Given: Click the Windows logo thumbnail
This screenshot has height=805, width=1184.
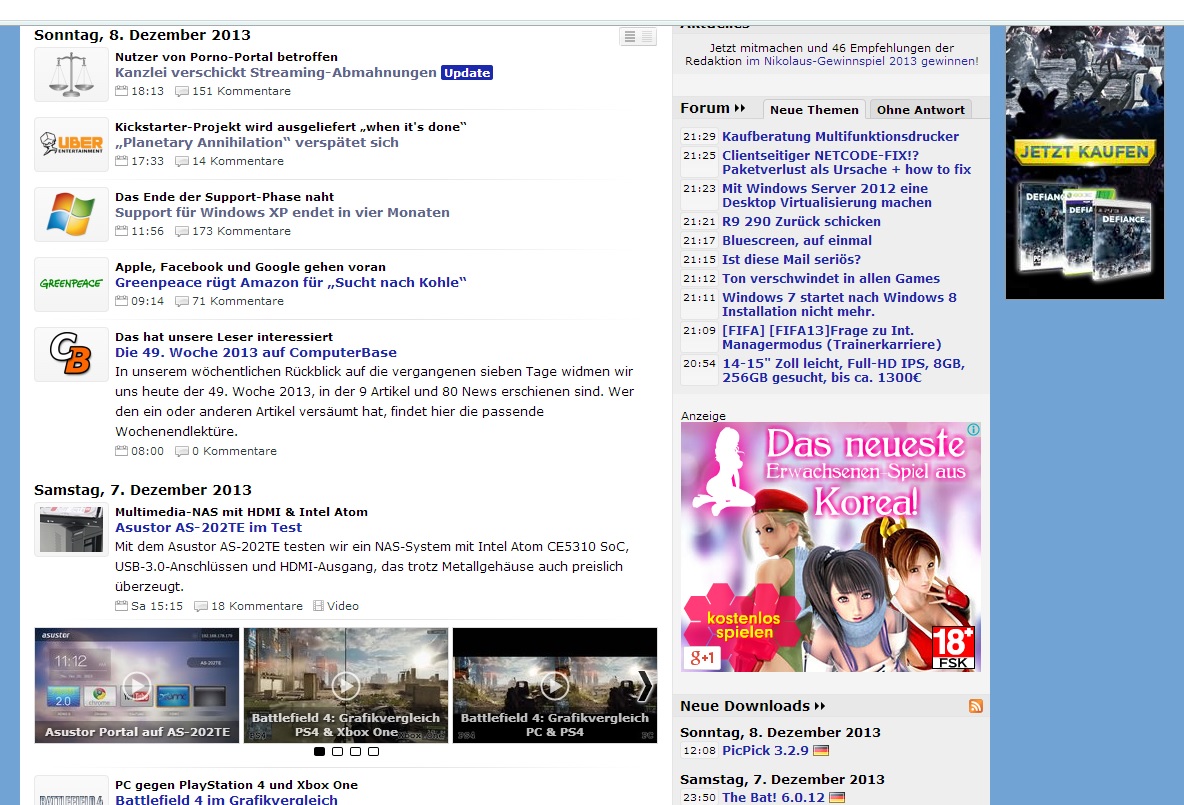Looking at the screenshot, I should pyautogui.click(x=71, y=214).
